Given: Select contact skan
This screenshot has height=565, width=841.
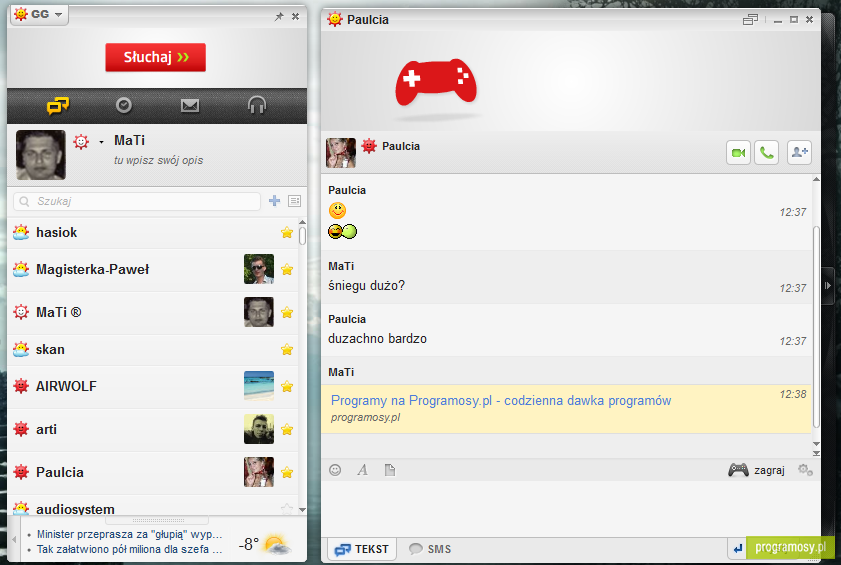Looking at the screenshot, I should tap(153, 349).
